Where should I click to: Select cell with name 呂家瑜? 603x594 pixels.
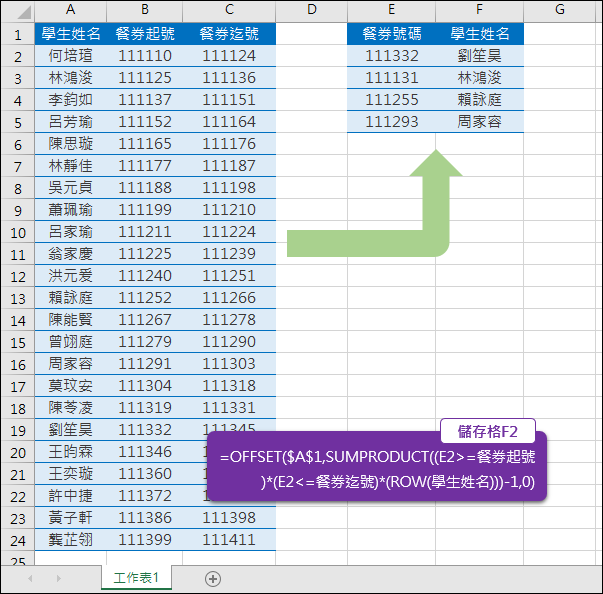(71, 232)
